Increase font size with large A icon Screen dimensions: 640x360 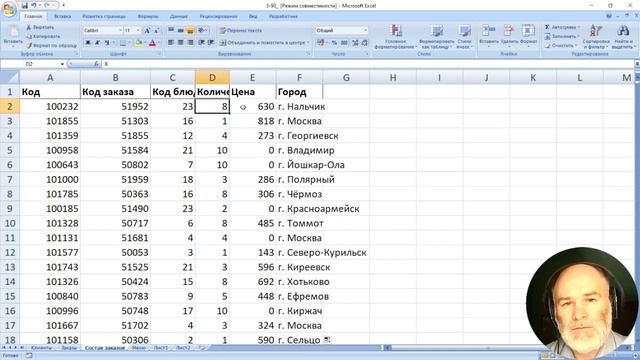coord(147,30)
